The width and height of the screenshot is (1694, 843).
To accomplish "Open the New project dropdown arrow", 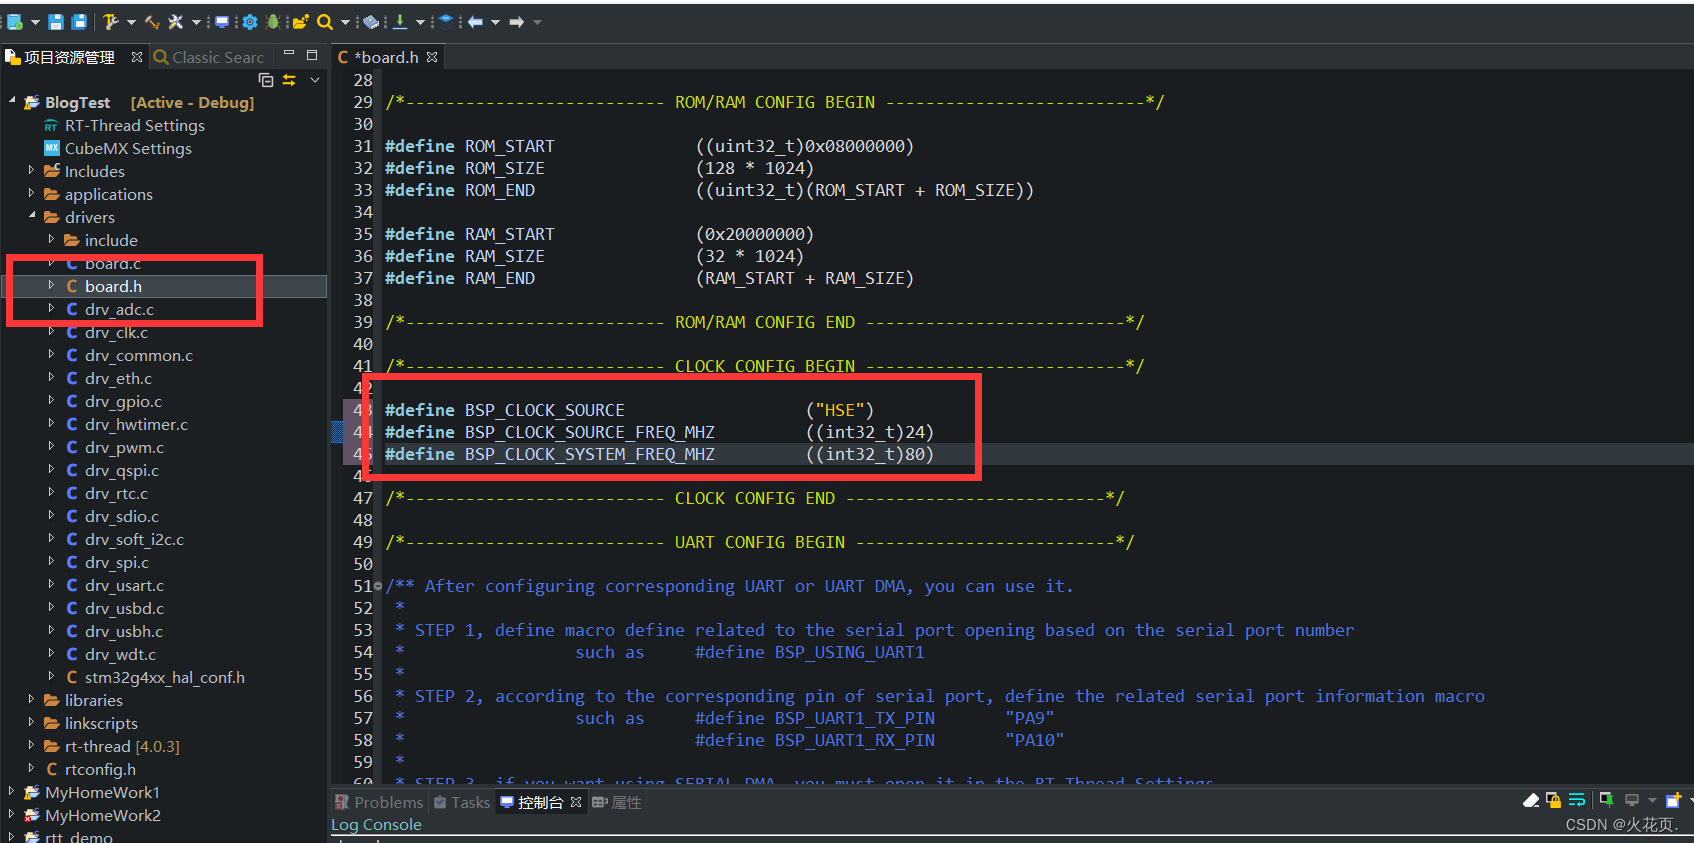I will (x=35, y=22).
